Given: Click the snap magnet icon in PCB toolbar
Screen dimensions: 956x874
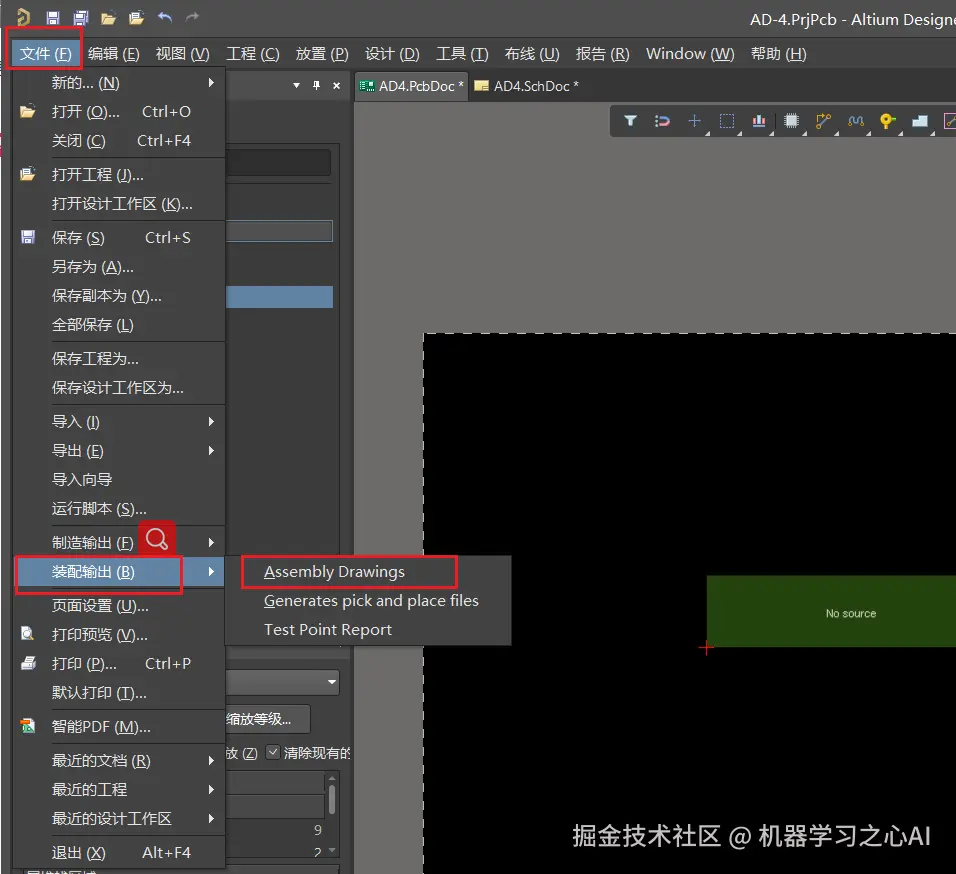Looking at the screenshot, I should coord(662,121).
